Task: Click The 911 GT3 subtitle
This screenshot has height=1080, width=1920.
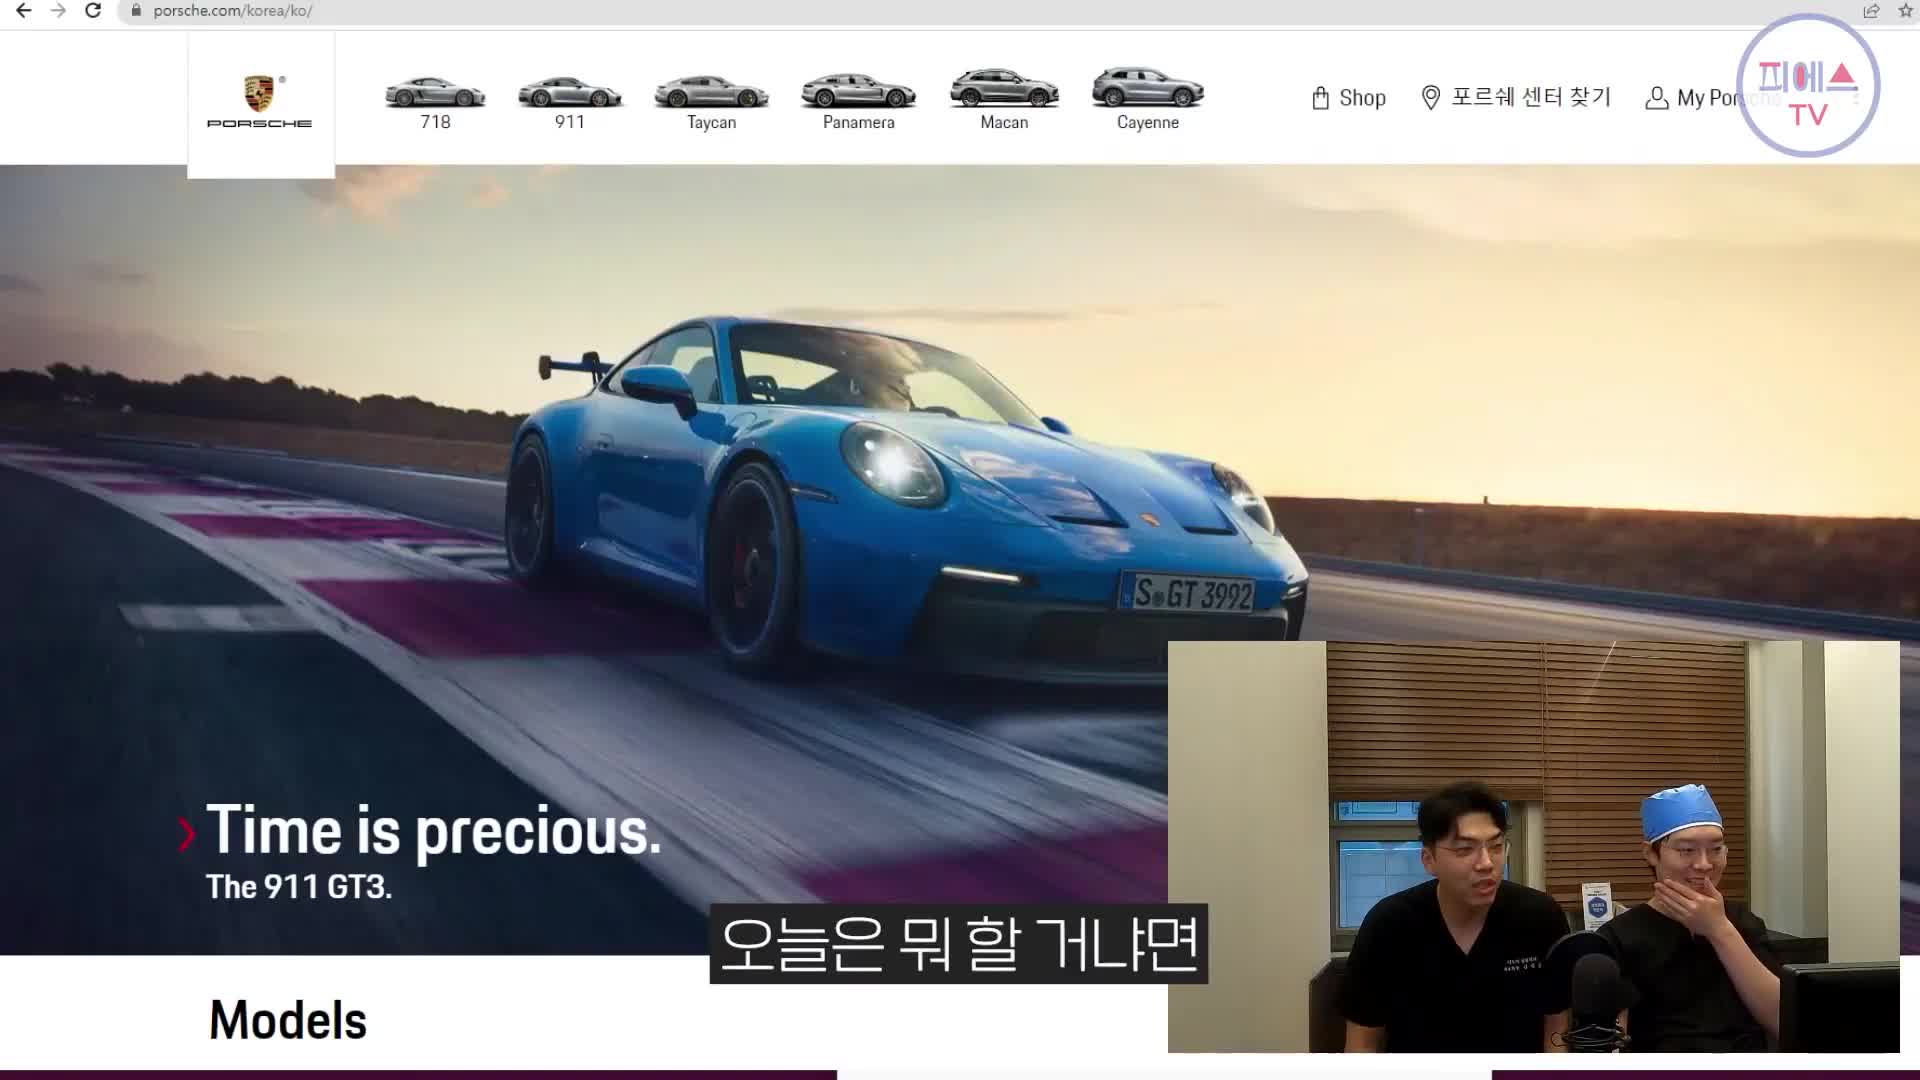Action: click(299, 887)
